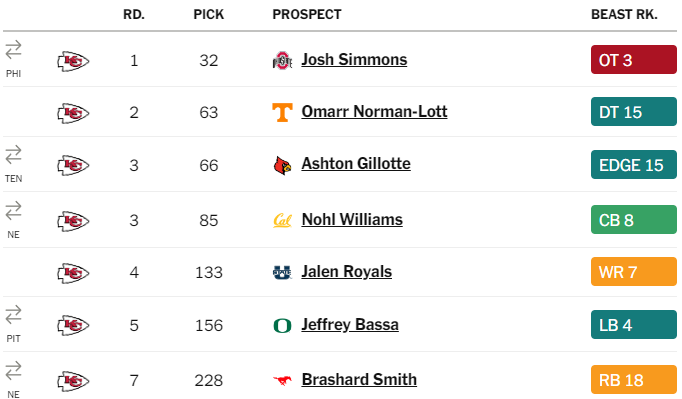Screen dimensions: 682x399
Task: Click the PHI trade arrows icon
Action: point(13,50)
